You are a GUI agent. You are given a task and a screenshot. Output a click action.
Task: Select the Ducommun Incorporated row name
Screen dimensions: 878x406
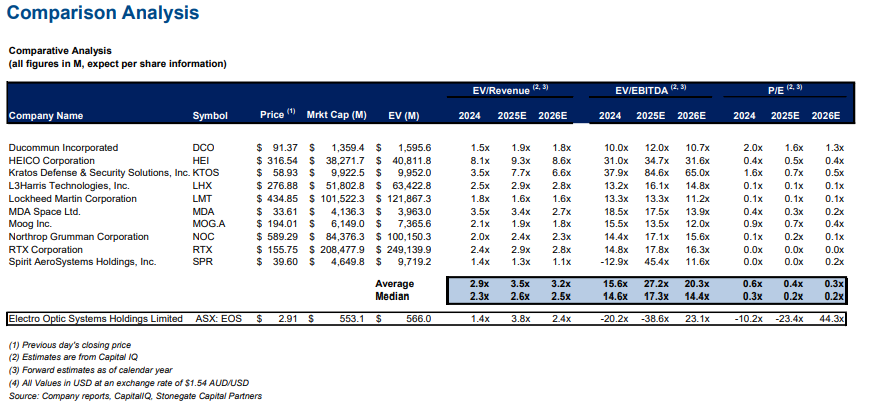point(63,147)
